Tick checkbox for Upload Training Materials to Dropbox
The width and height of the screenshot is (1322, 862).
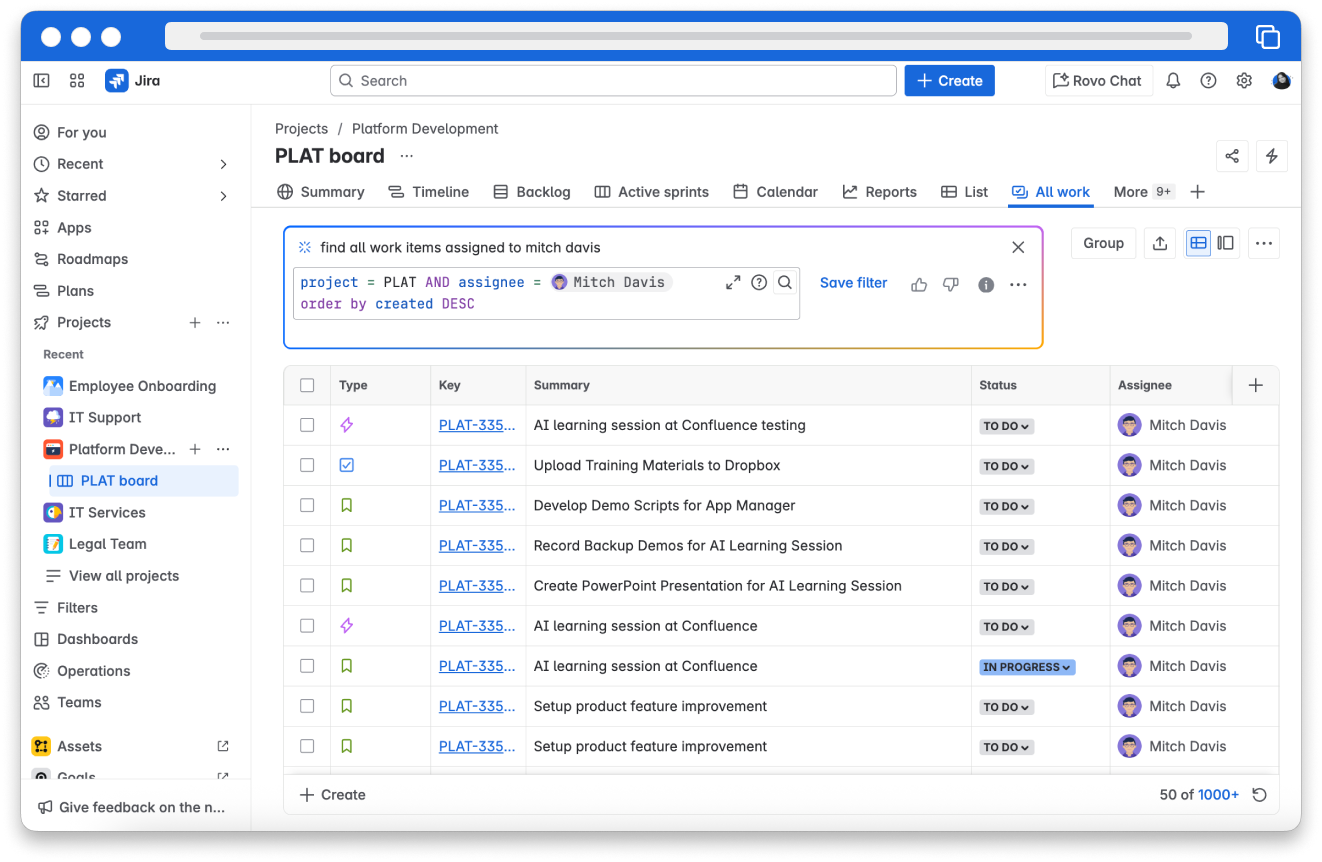pos(307,465)
